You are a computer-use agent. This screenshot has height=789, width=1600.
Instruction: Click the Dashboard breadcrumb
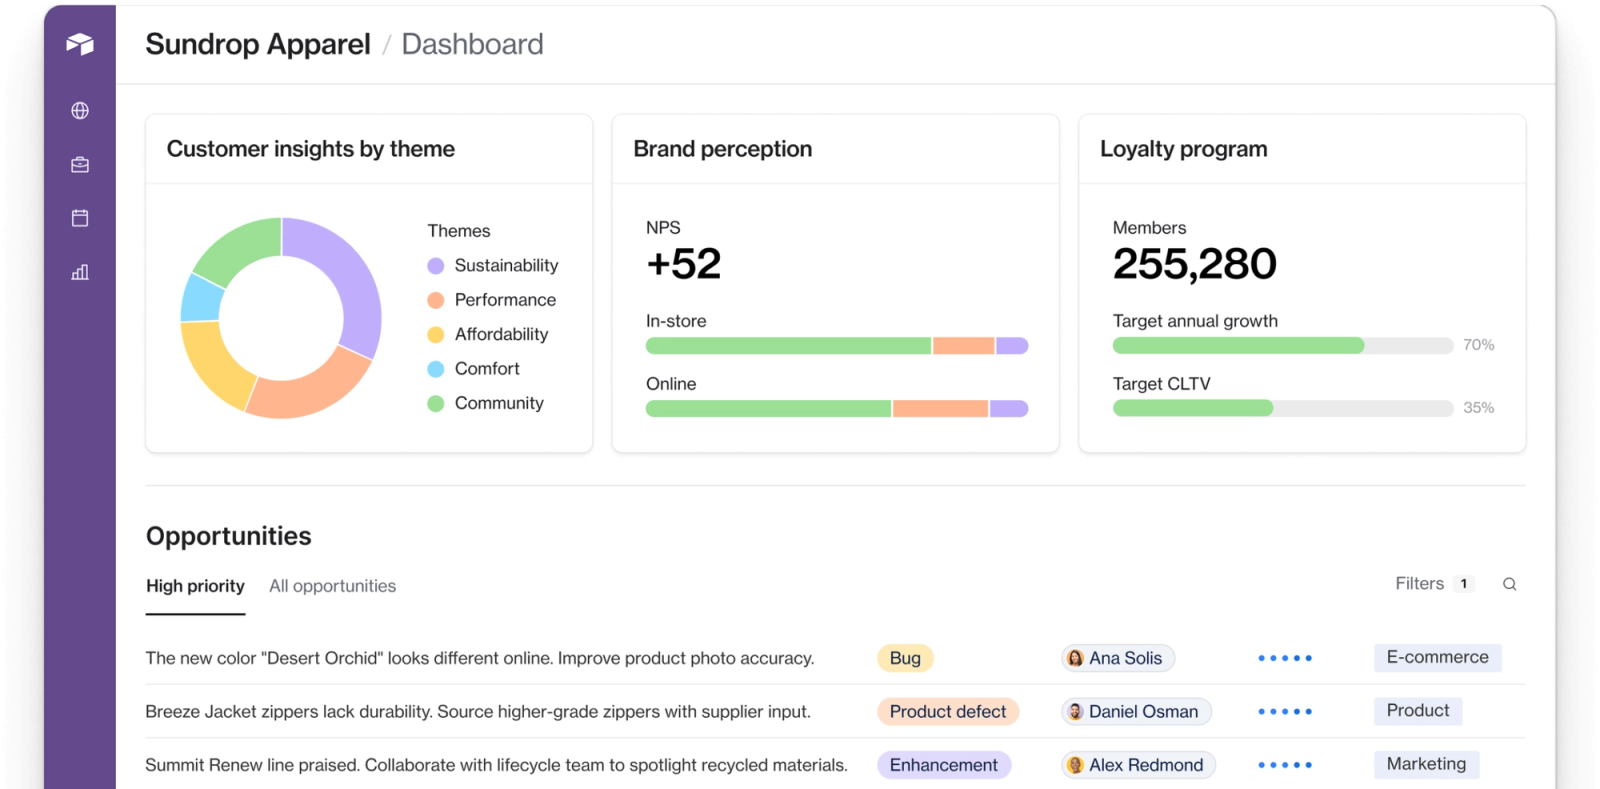pos(472,44)
